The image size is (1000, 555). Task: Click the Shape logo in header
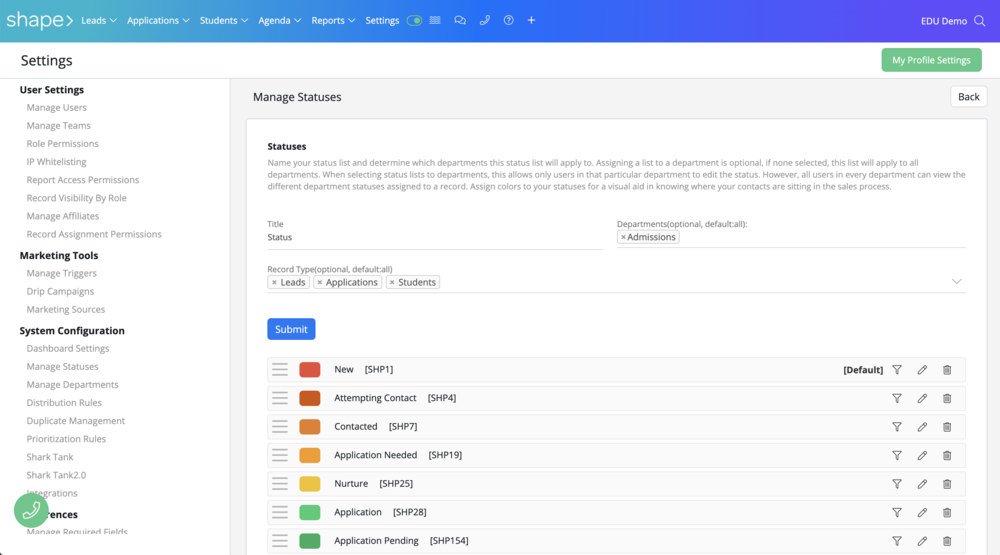click(40, 20)
